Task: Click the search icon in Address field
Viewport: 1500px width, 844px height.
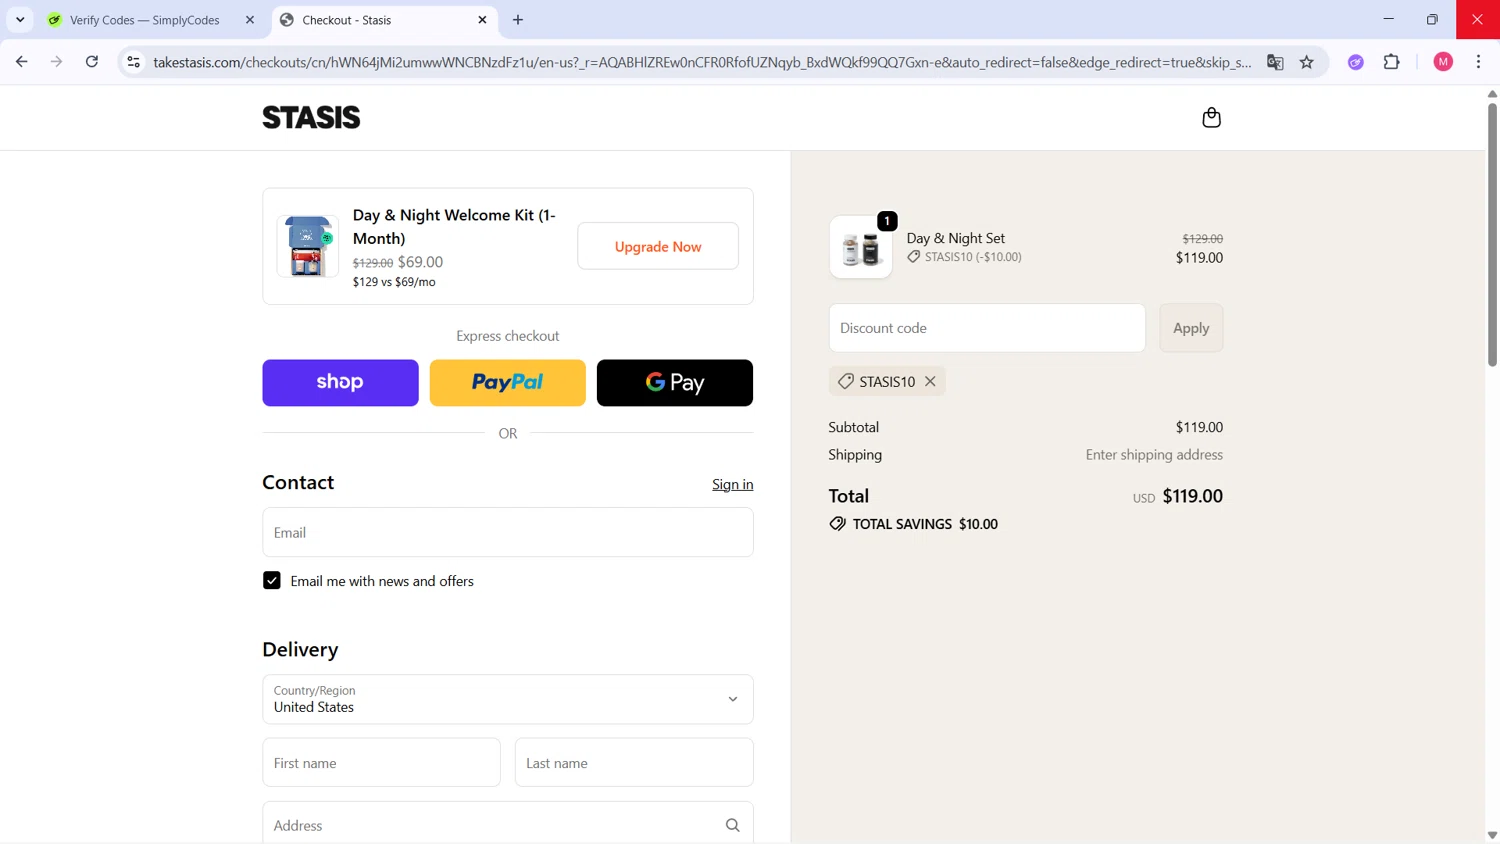Action: (x=733, y=826)
